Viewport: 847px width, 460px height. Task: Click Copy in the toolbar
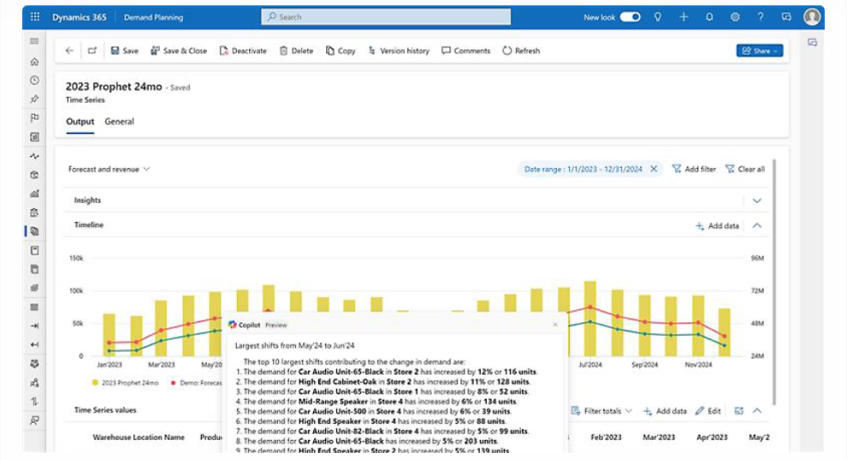341,51
